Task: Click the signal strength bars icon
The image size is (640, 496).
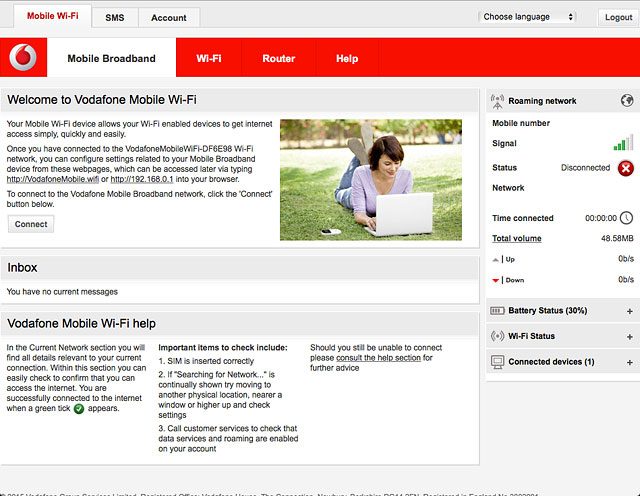Action: 623,144
